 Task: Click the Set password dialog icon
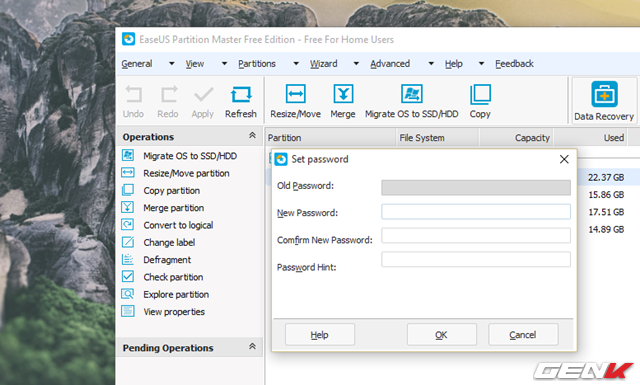281,159
